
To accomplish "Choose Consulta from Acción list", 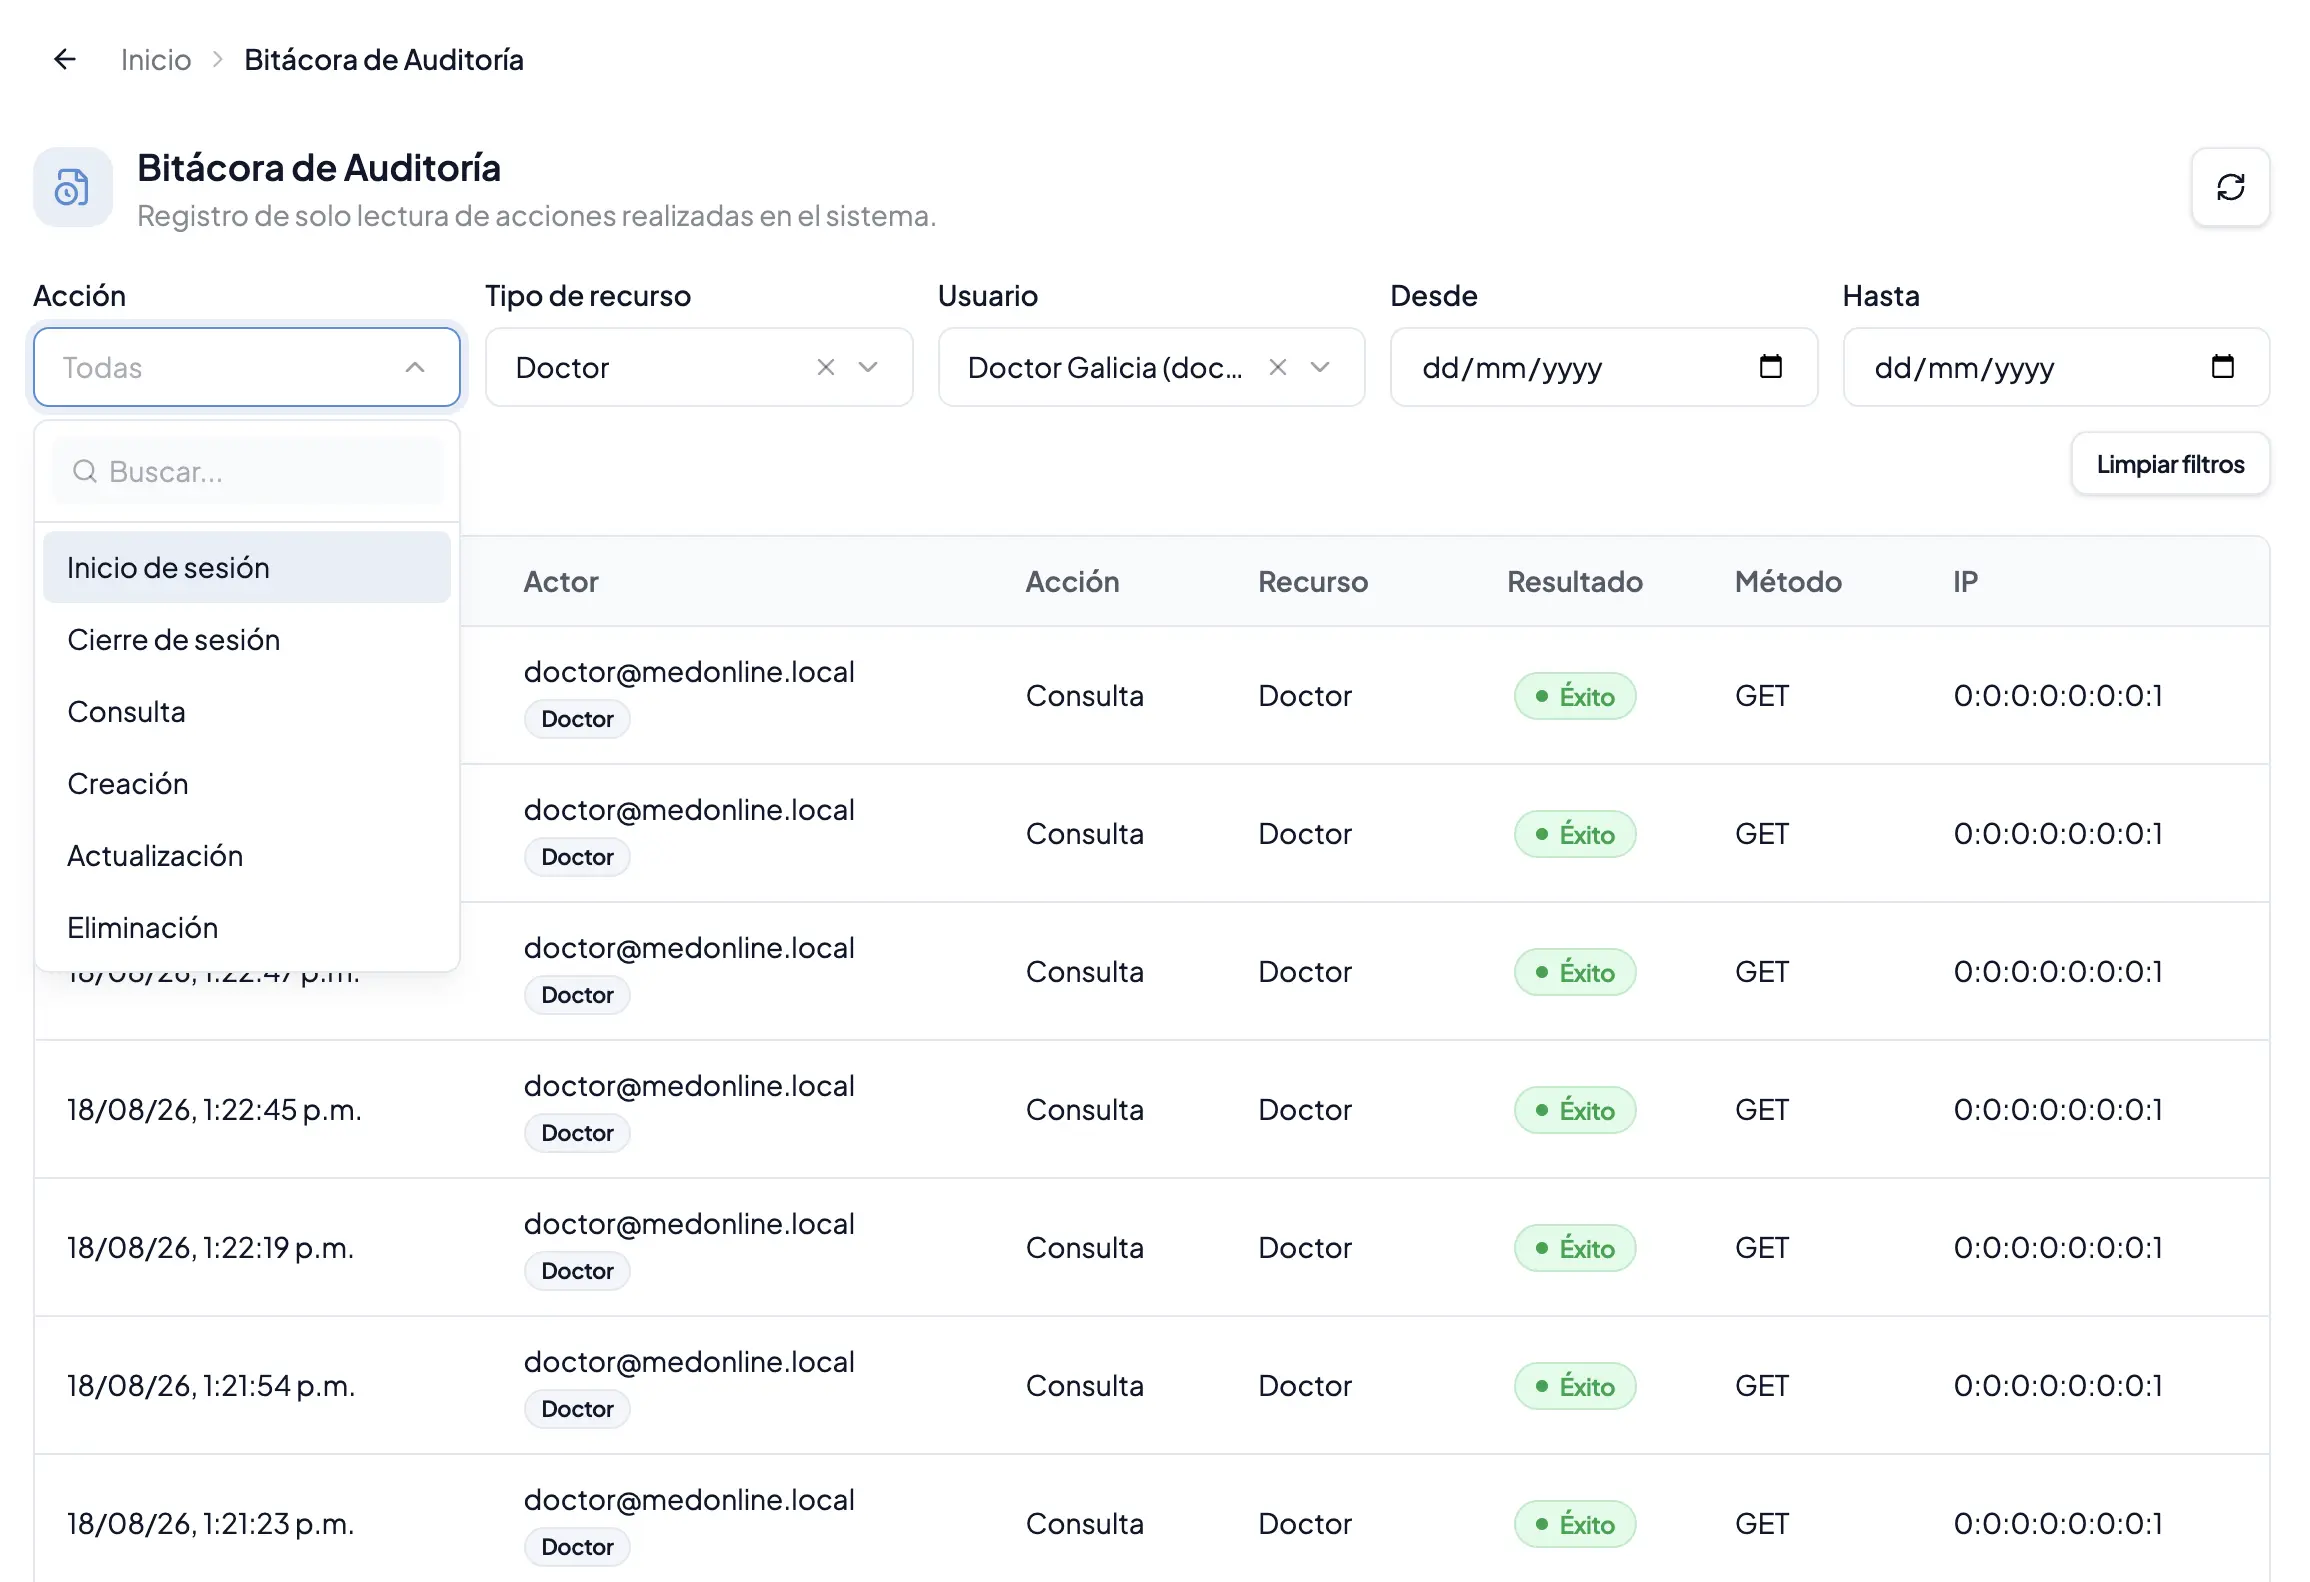I will [247, 712].
